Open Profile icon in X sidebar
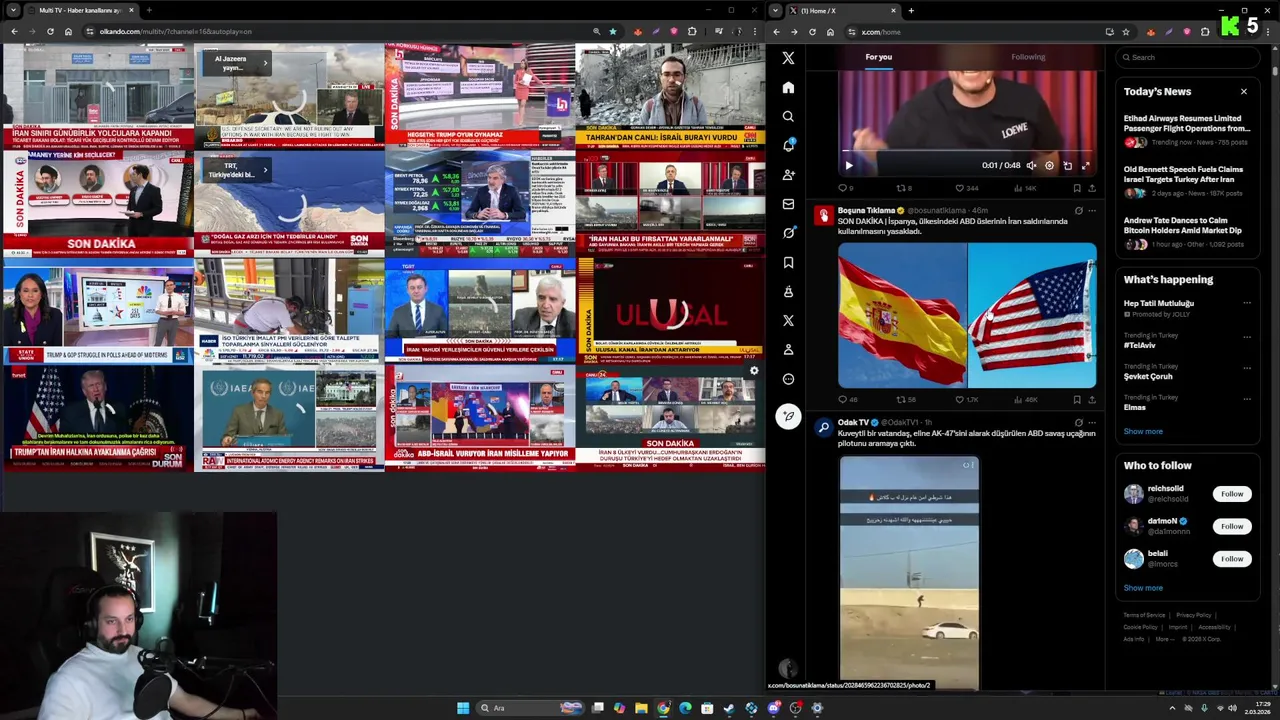The image size is (1280, 720). (x=788, y=349)
